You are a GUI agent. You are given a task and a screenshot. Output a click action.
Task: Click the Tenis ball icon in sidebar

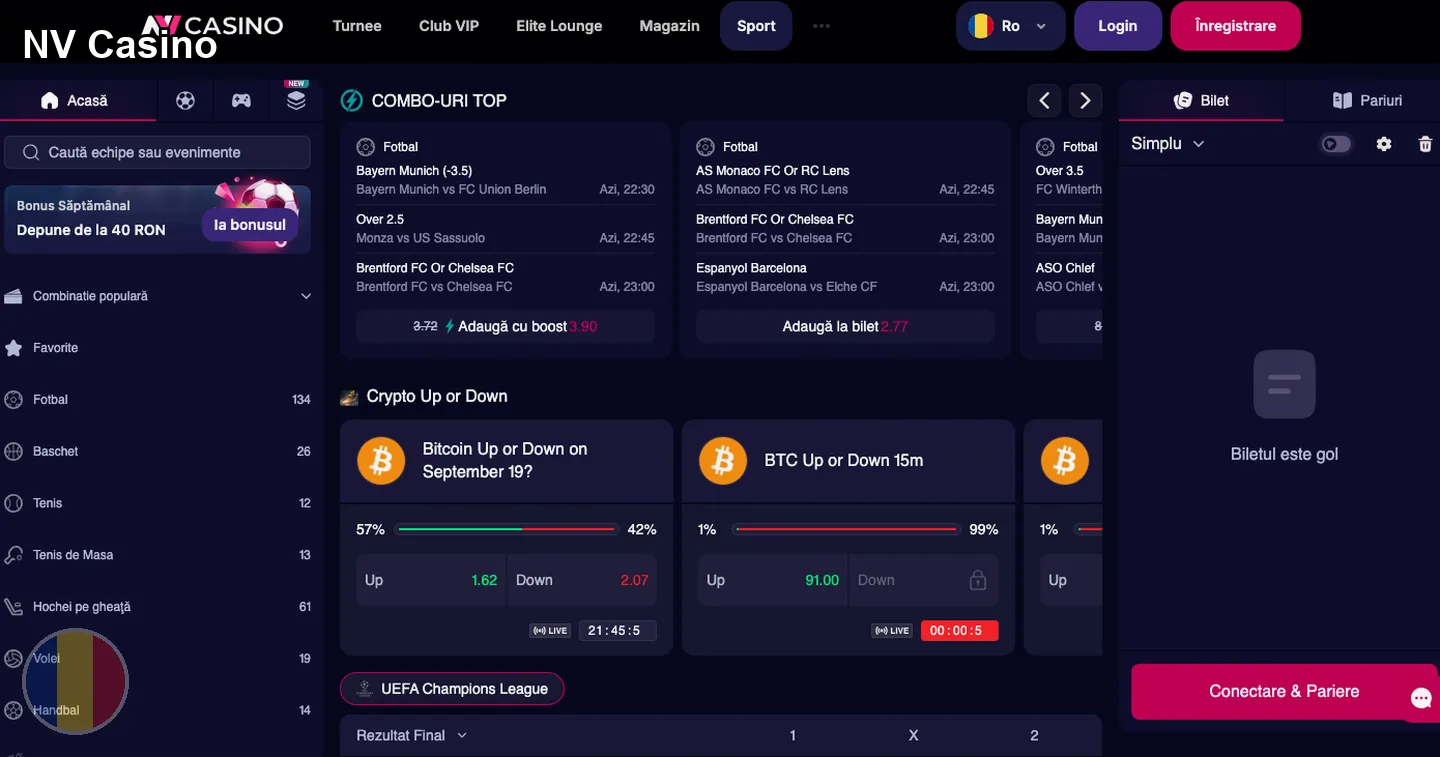pos(14,503)
